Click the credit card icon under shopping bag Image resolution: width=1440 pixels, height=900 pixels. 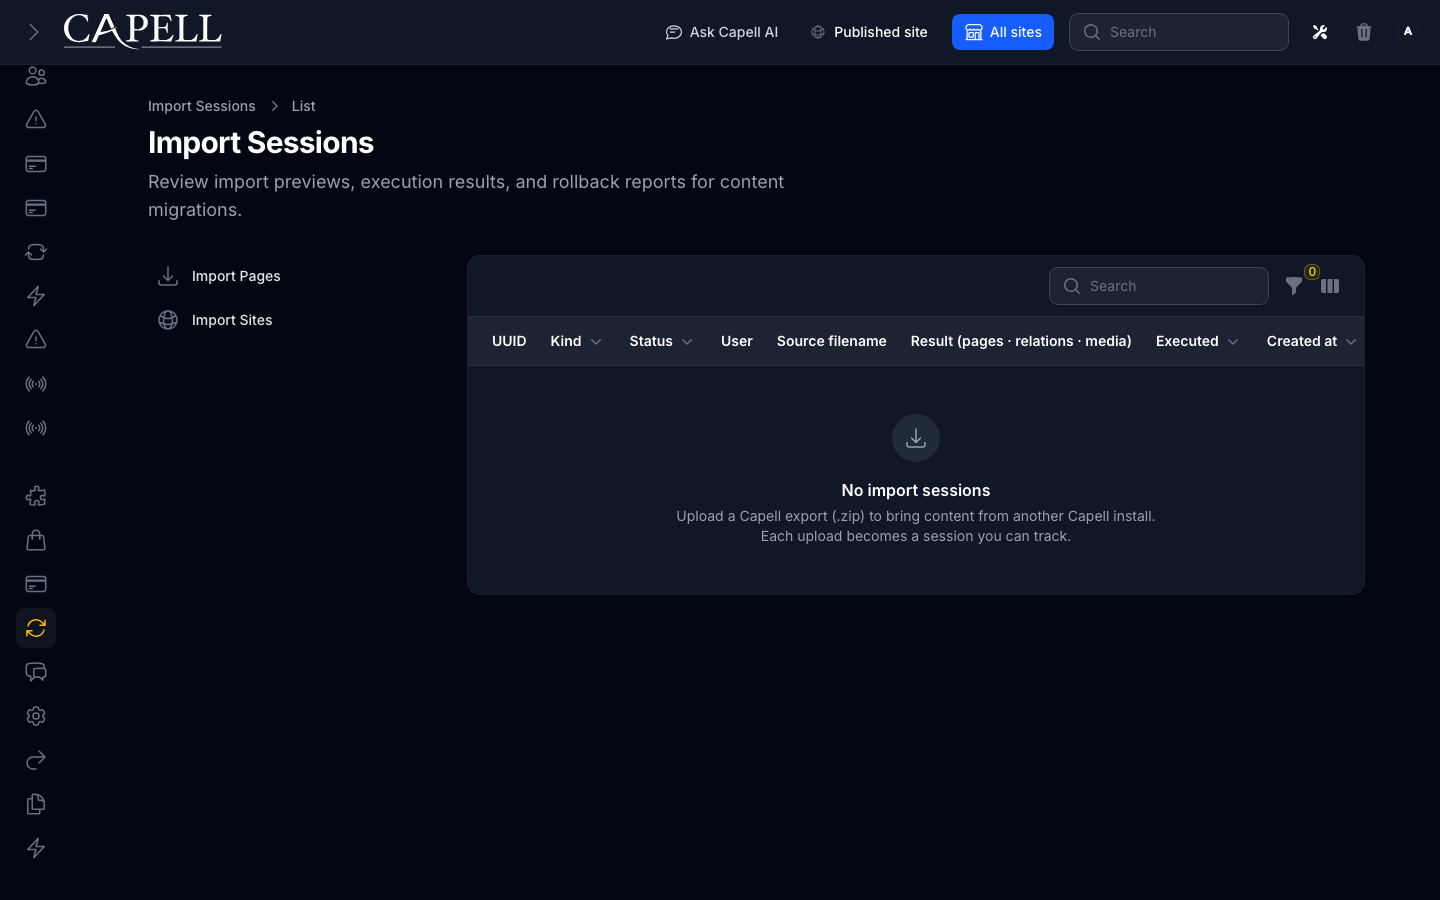point(36,584)
